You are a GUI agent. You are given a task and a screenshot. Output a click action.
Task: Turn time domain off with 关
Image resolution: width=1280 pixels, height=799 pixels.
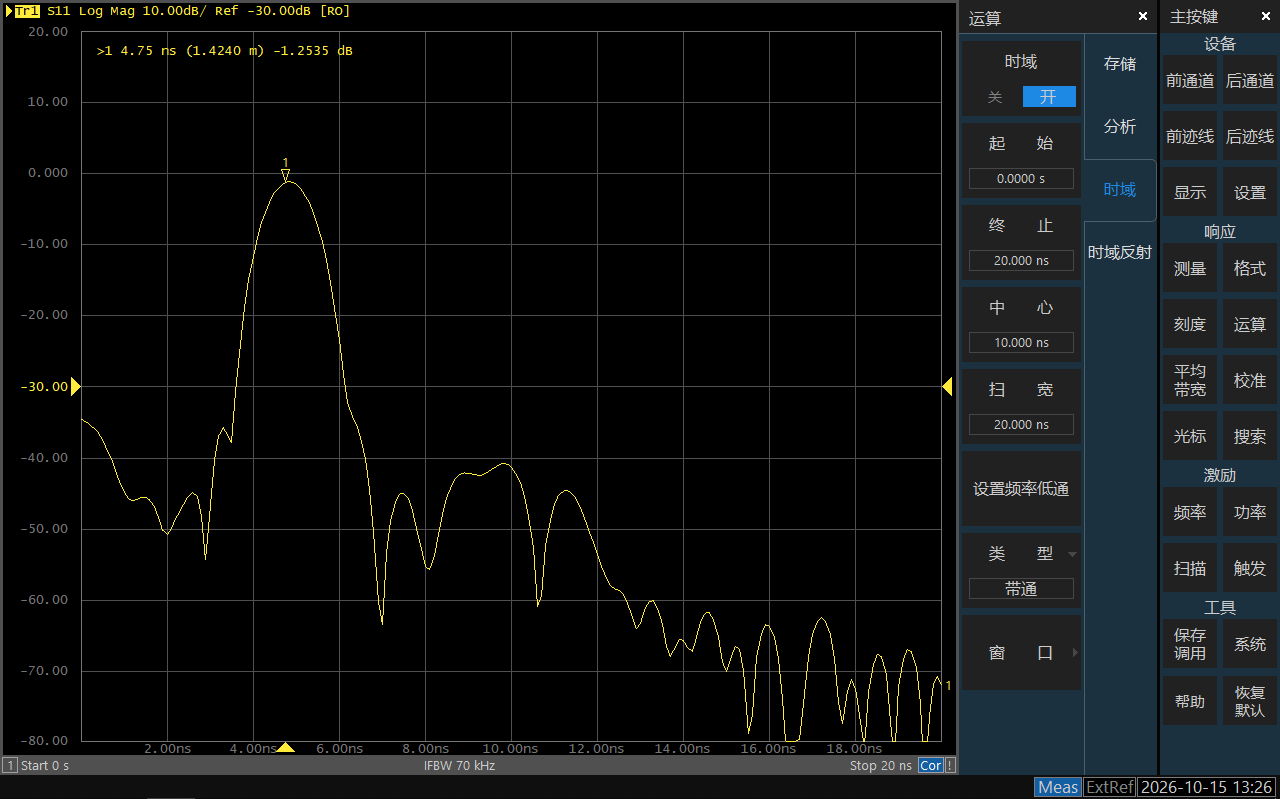[x=995, y=97]
